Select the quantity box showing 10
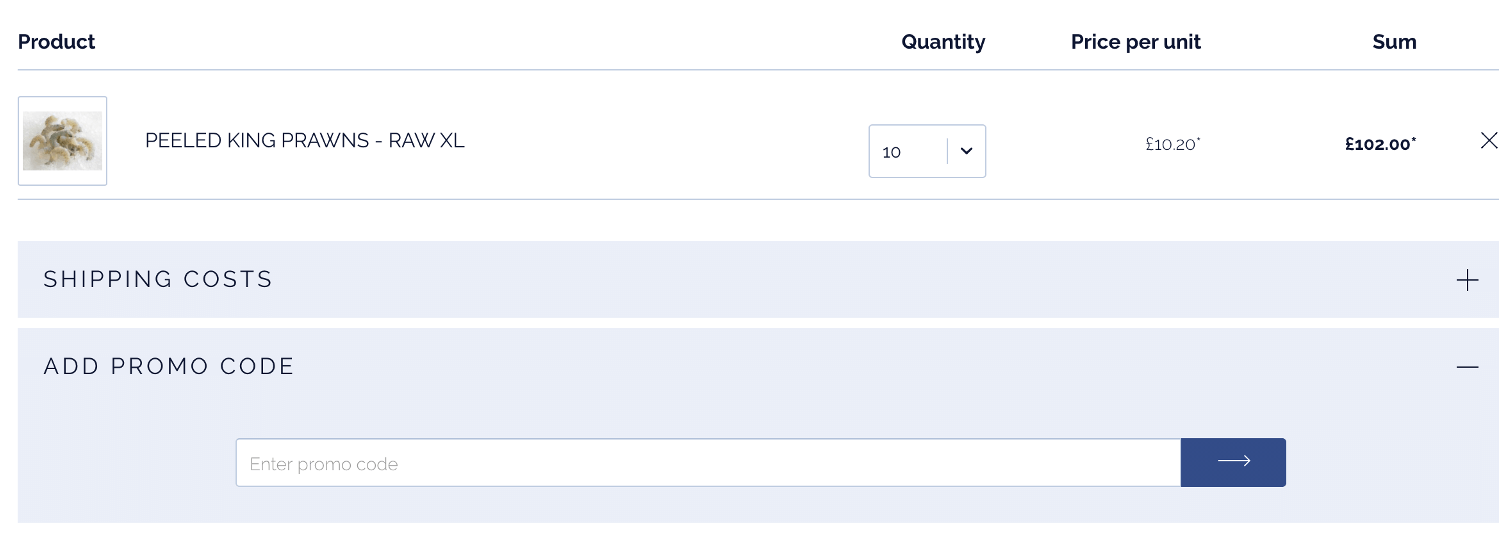The image size is (1500, 542). pyautogui.click(x=927, y=151)
